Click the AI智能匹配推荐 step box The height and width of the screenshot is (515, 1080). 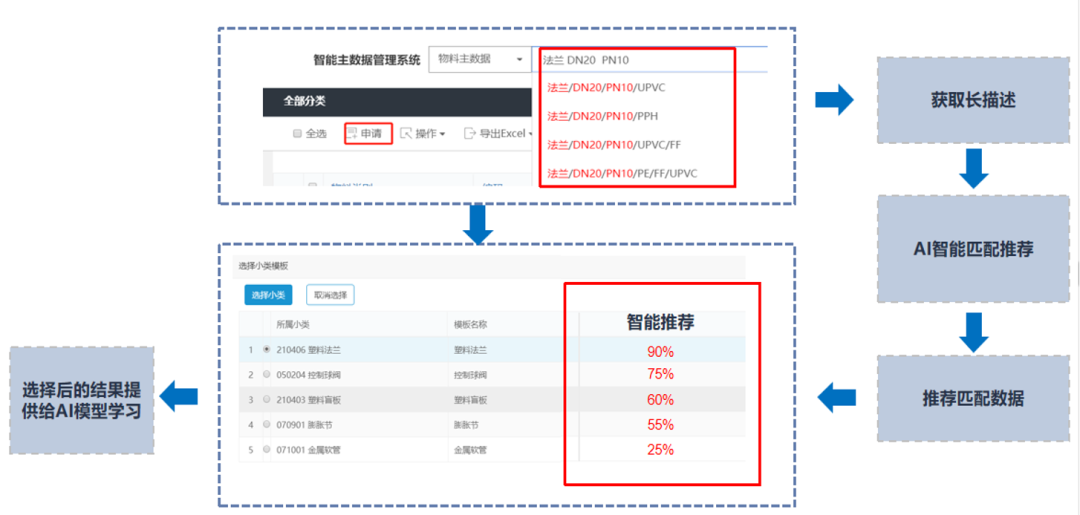[973, 249]
